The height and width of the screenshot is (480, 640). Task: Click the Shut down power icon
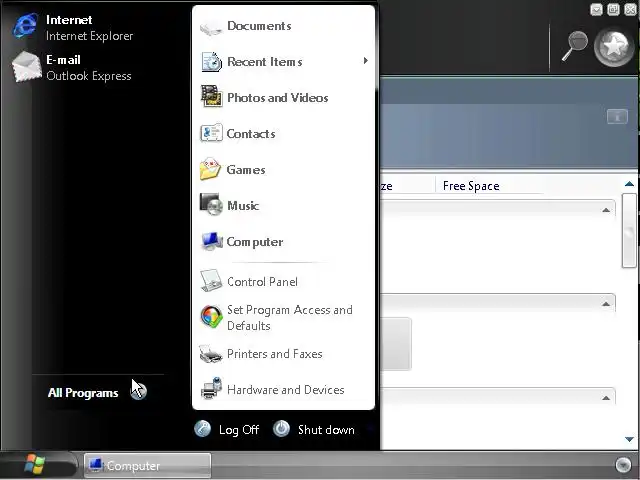click(281, 429)
